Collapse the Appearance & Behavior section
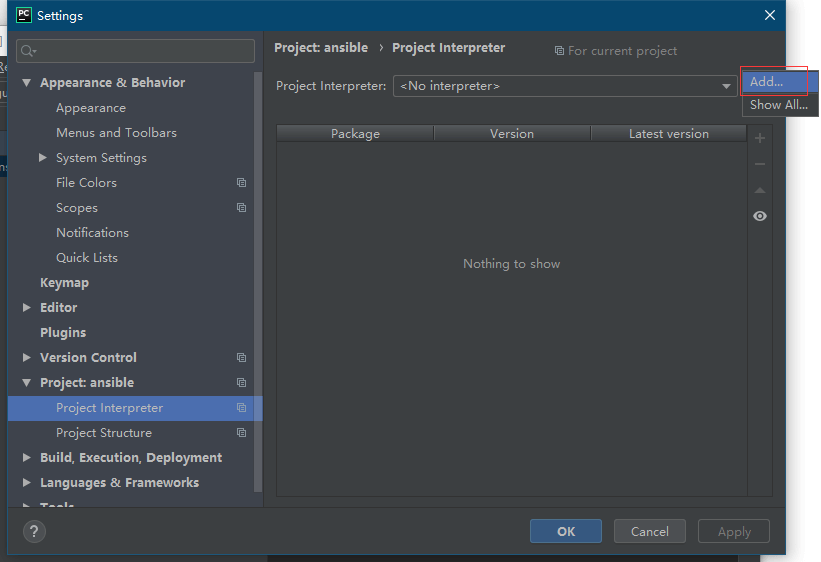This screenshot has height=562, width=821. (x=27, y=83)
